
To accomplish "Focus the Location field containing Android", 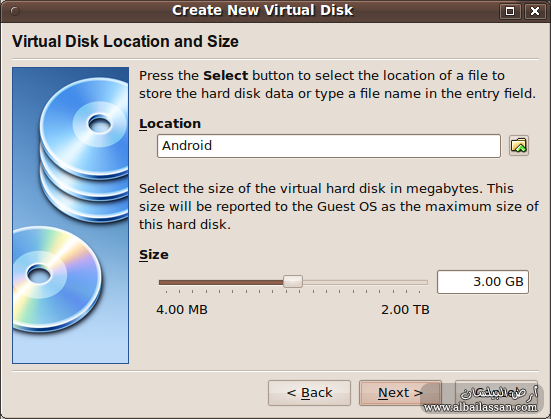I will click(x=329, y=146).
